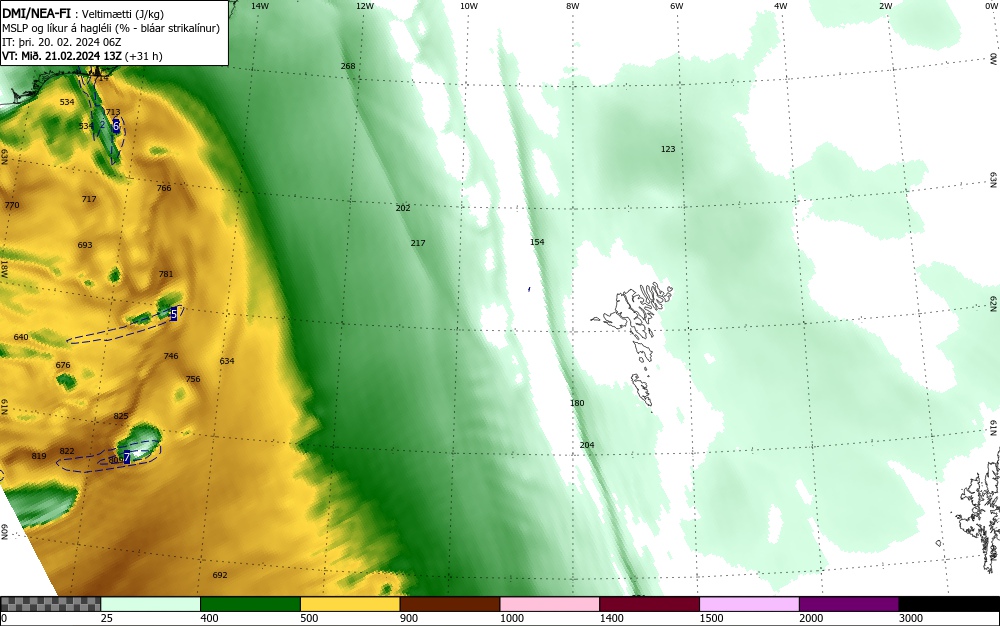Click the legend scale label 500
The image size is (1000, 626).
[309, 618]
